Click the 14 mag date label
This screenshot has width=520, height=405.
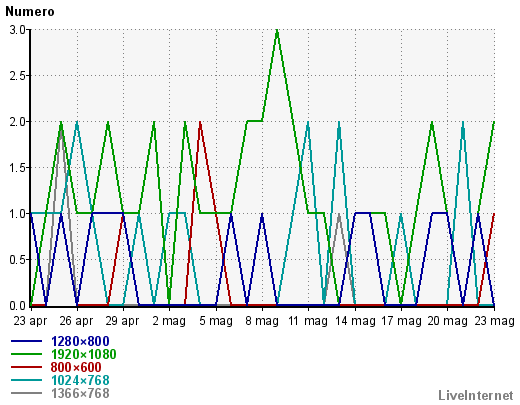pyautogui.click(x=355, y=321)
